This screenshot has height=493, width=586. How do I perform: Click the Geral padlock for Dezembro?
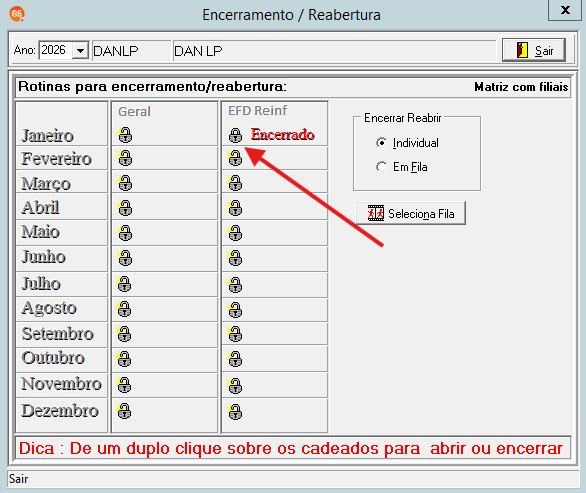(x=124, y=411)
